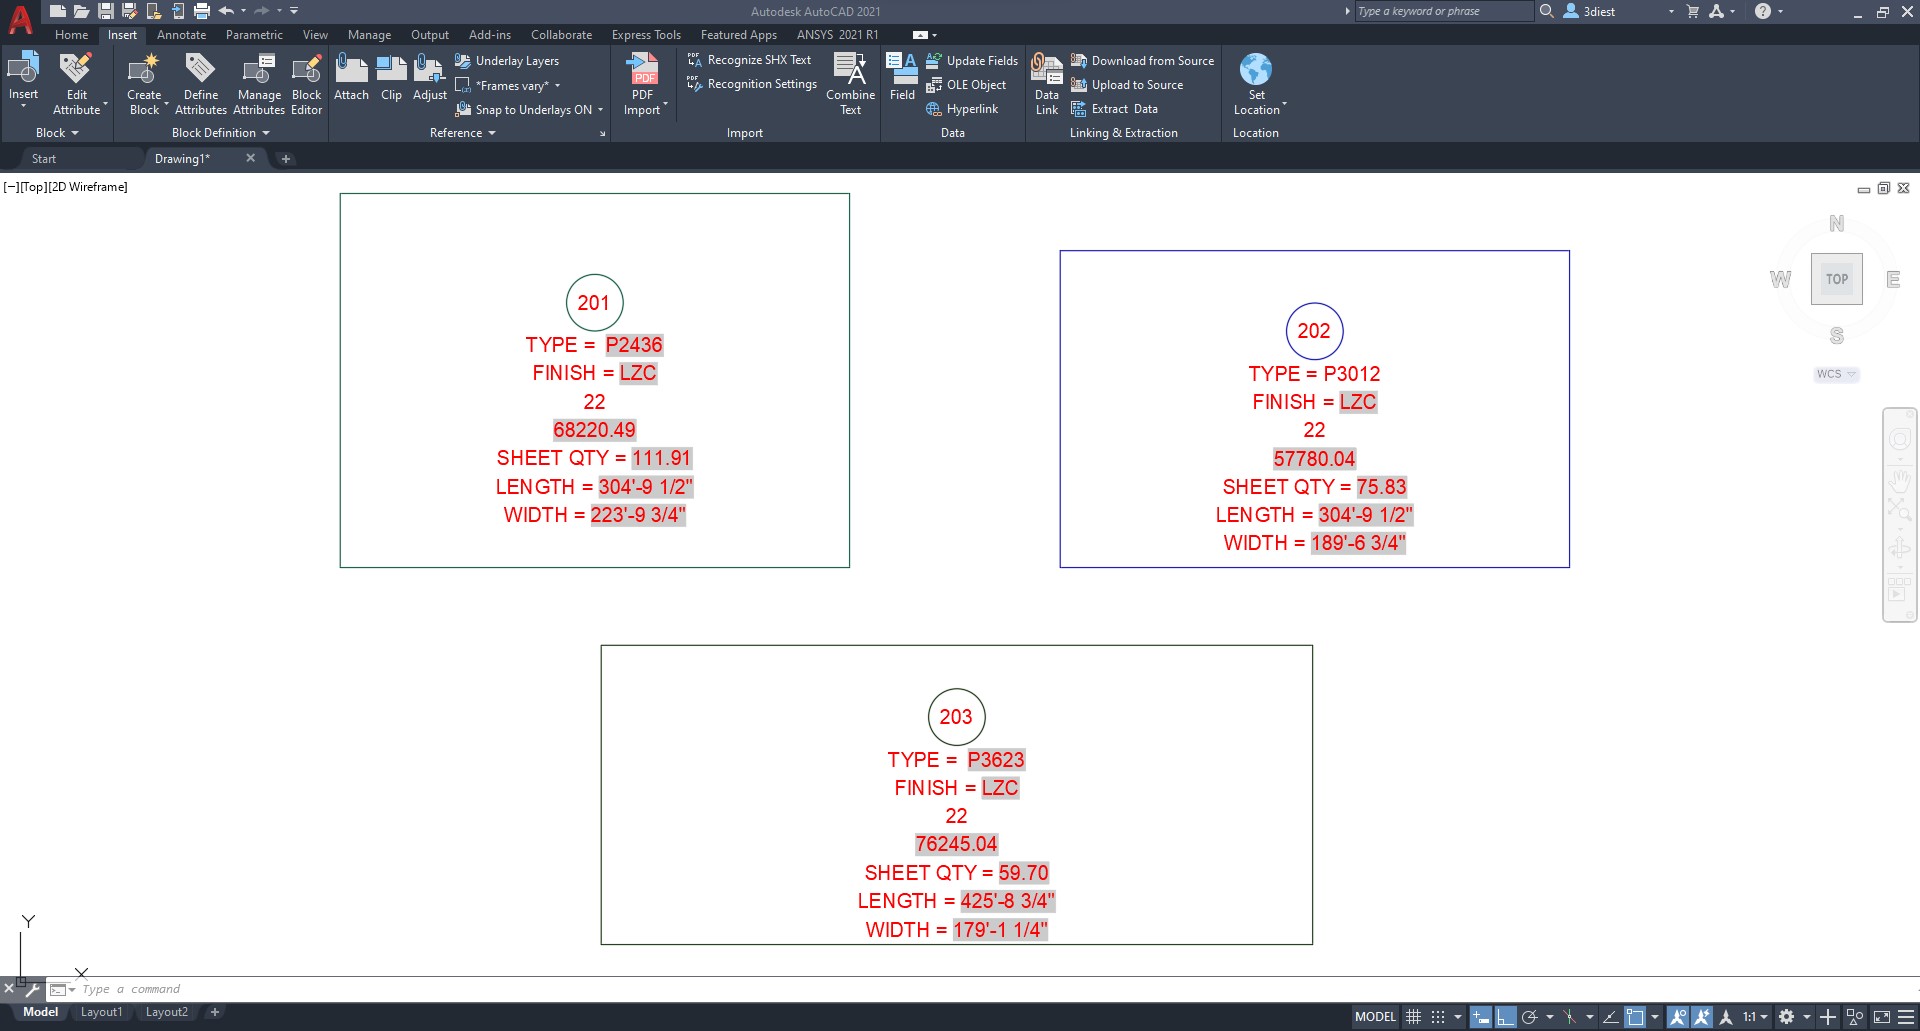The height and width of the screenshot is (1031, 1920).
Task: Click the Set Location globe icon
Action: coord(1256,69)
